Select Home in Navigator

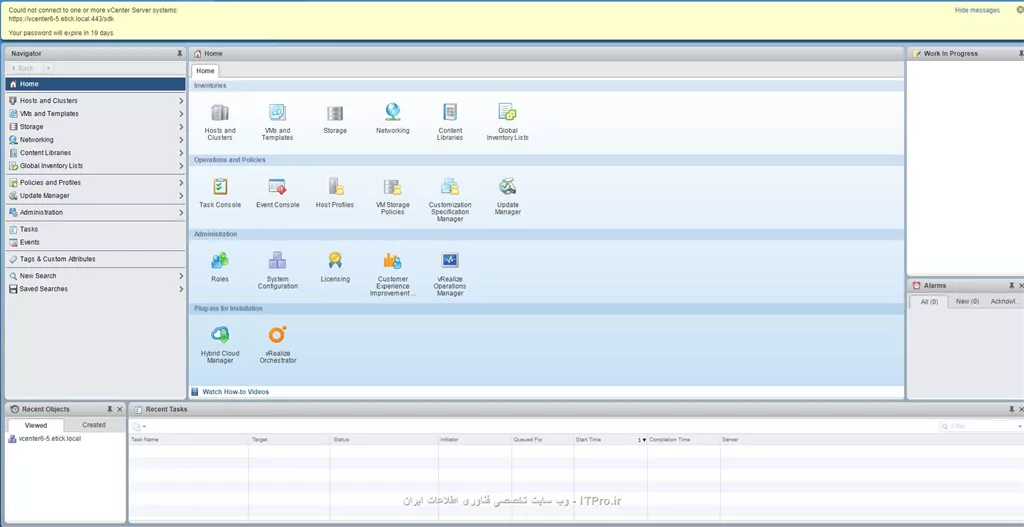pyautogui.click(x=95, y=84)
